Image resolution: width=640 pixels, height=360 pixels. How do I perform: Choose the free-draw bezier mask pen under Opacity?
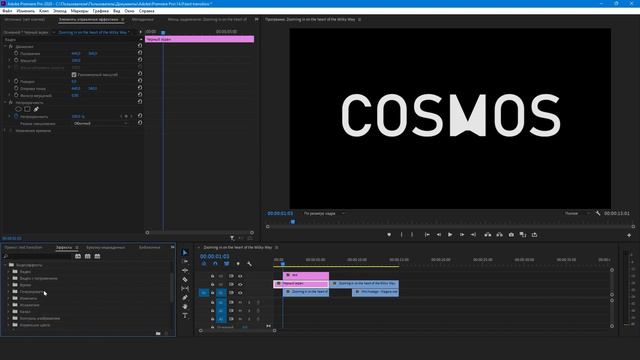(x=36, y=109)
